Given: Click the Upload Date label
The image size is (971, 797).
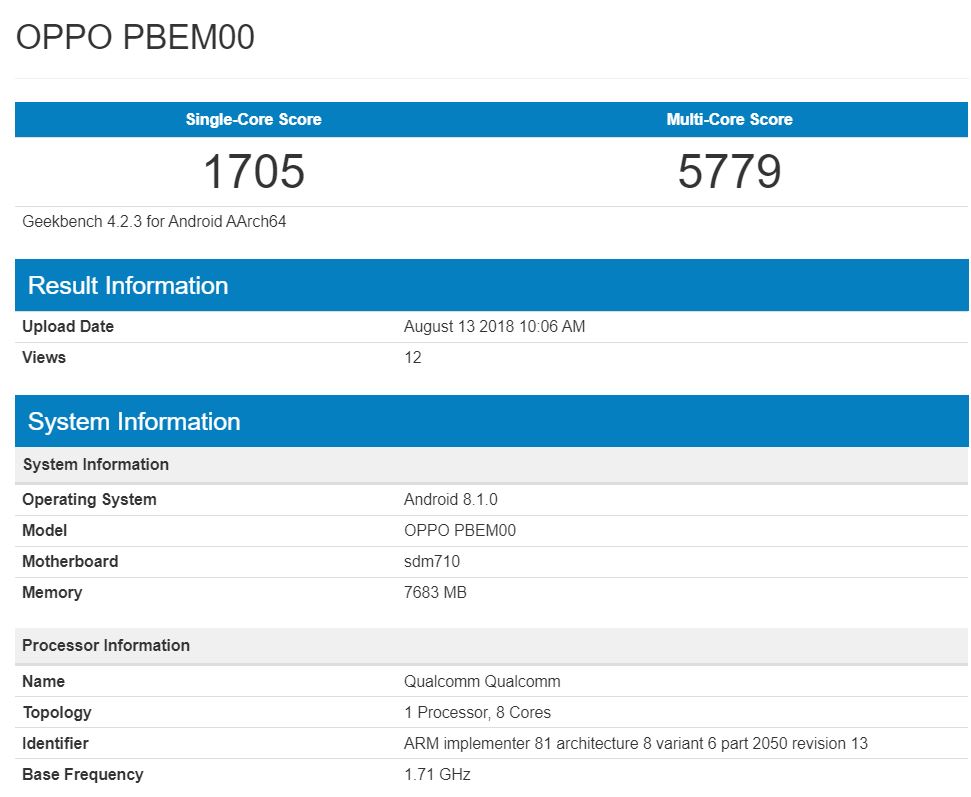Looking at the screenshot, I should [68, 326].
